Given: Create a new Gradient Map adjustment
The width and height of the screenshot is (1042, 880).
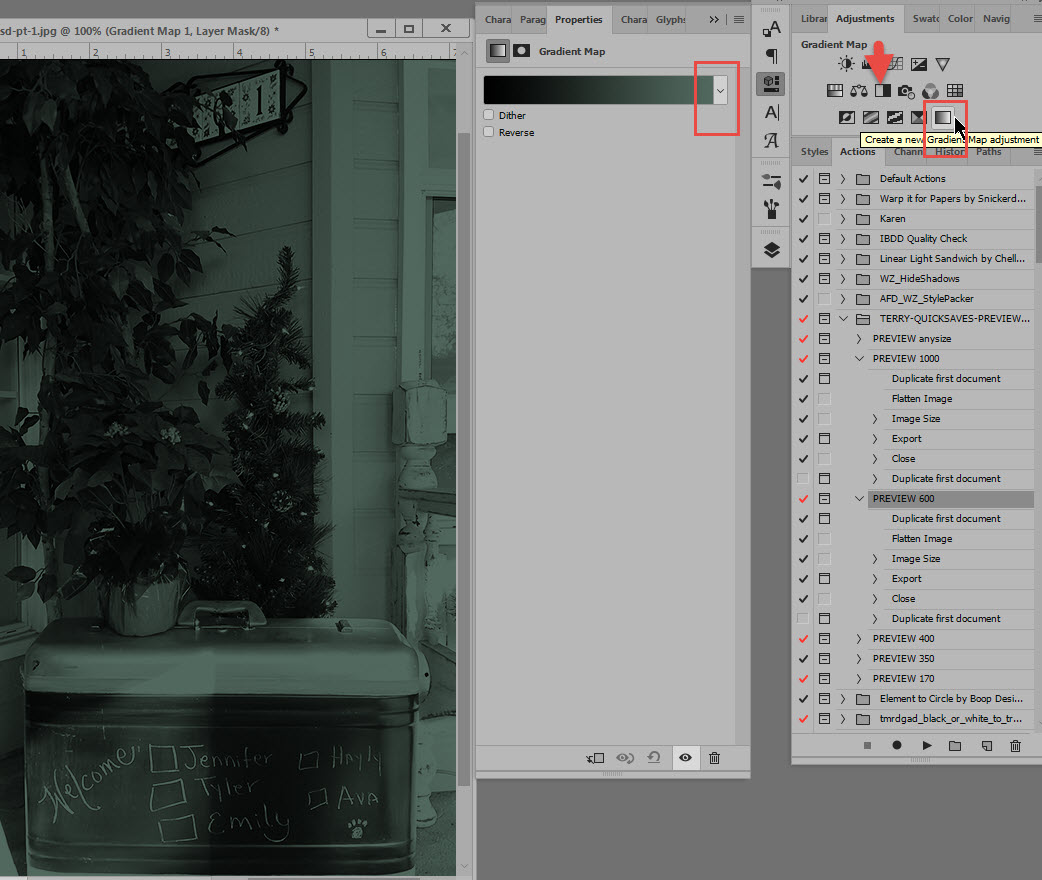Looking at the screenshot, I should 942,118.
